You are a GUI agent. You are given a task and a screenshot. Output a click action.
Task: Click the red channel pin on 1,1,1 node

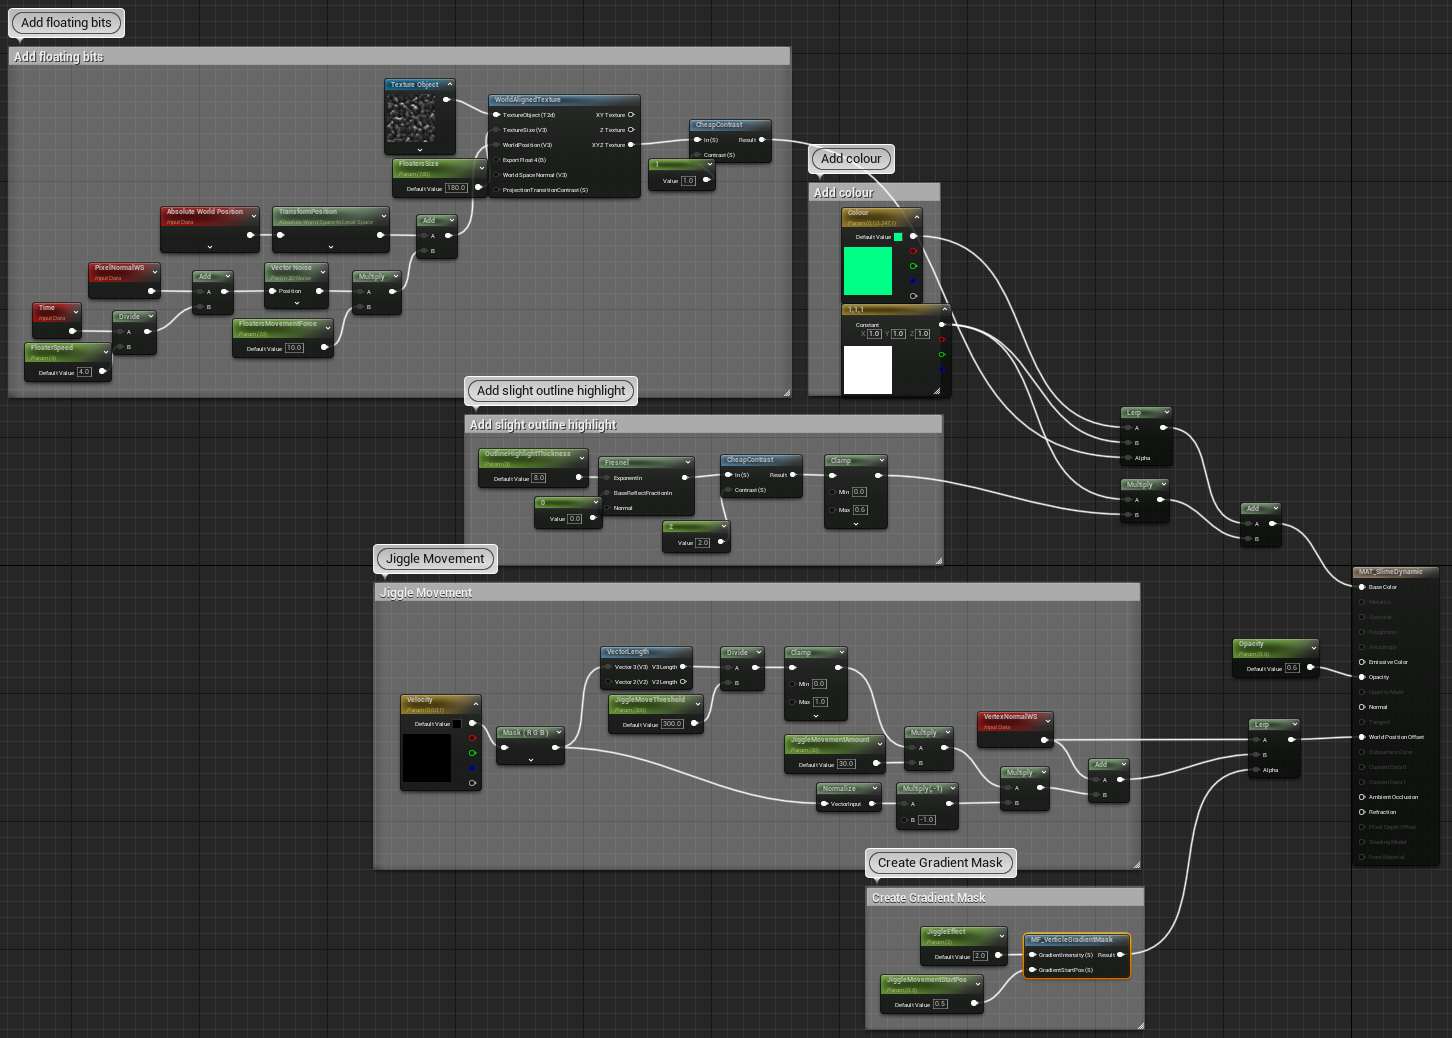942,339
